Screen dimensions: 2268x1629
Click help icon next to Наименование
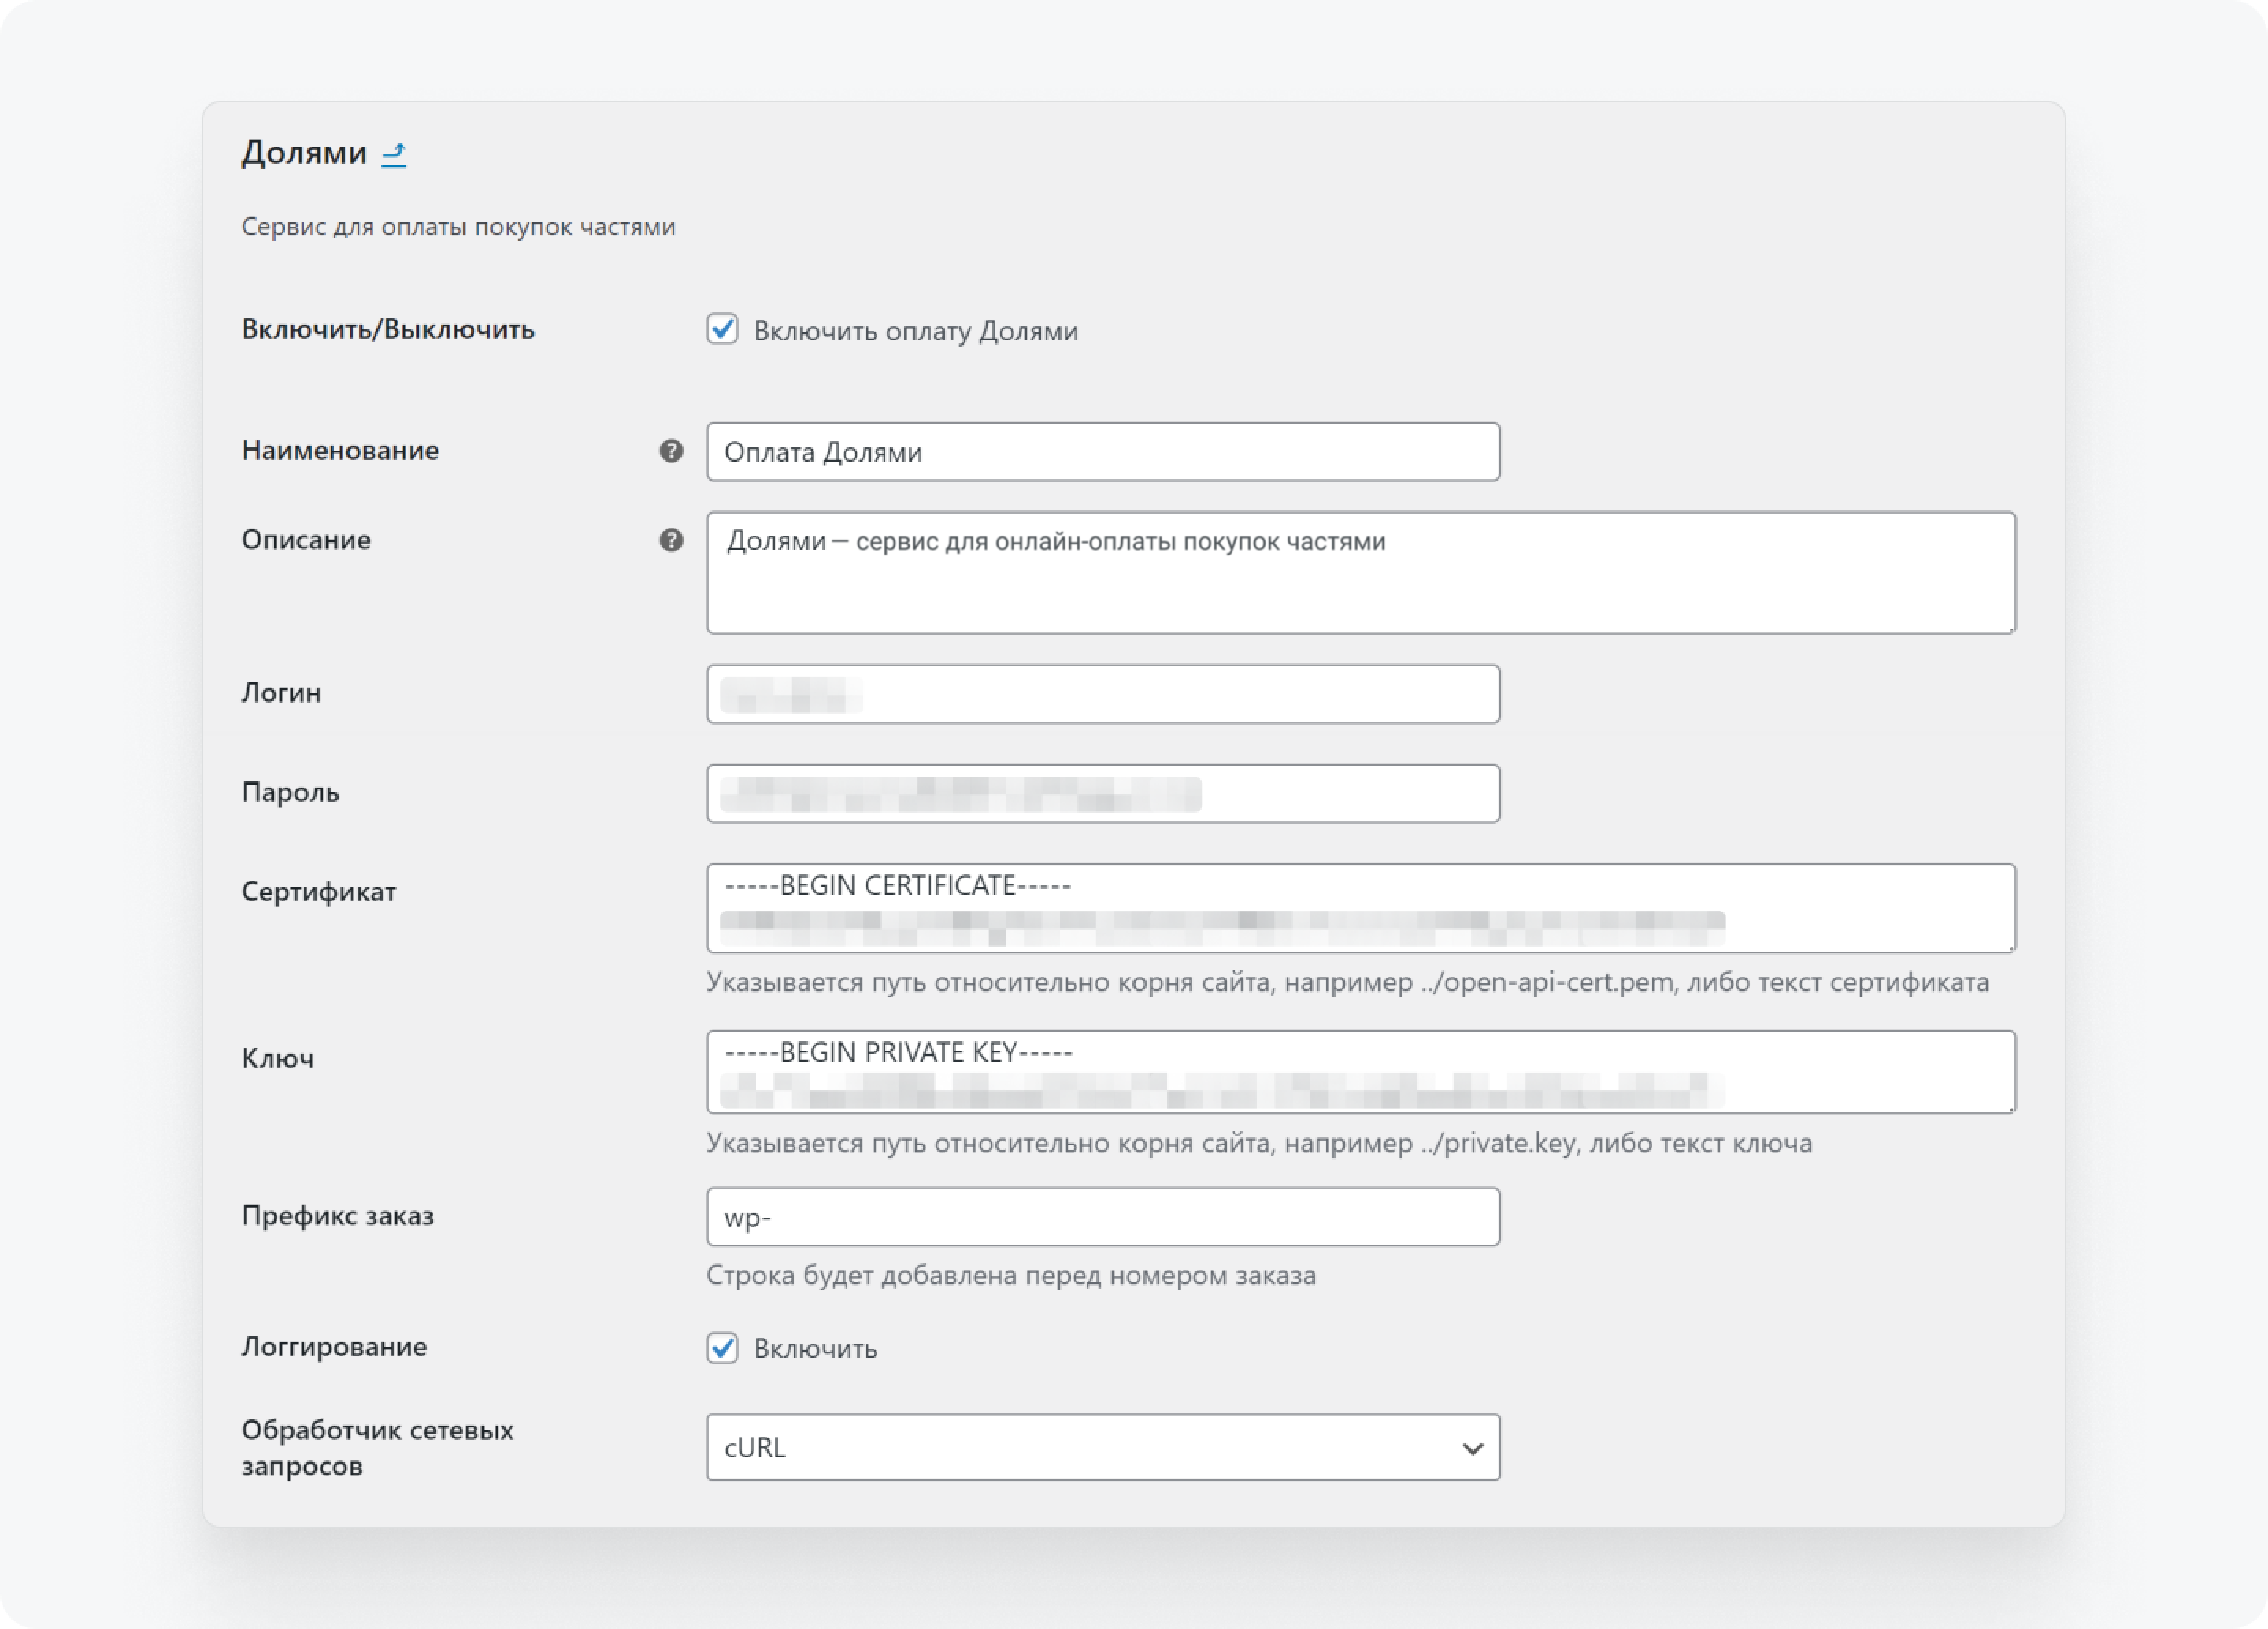pos(671,451)
